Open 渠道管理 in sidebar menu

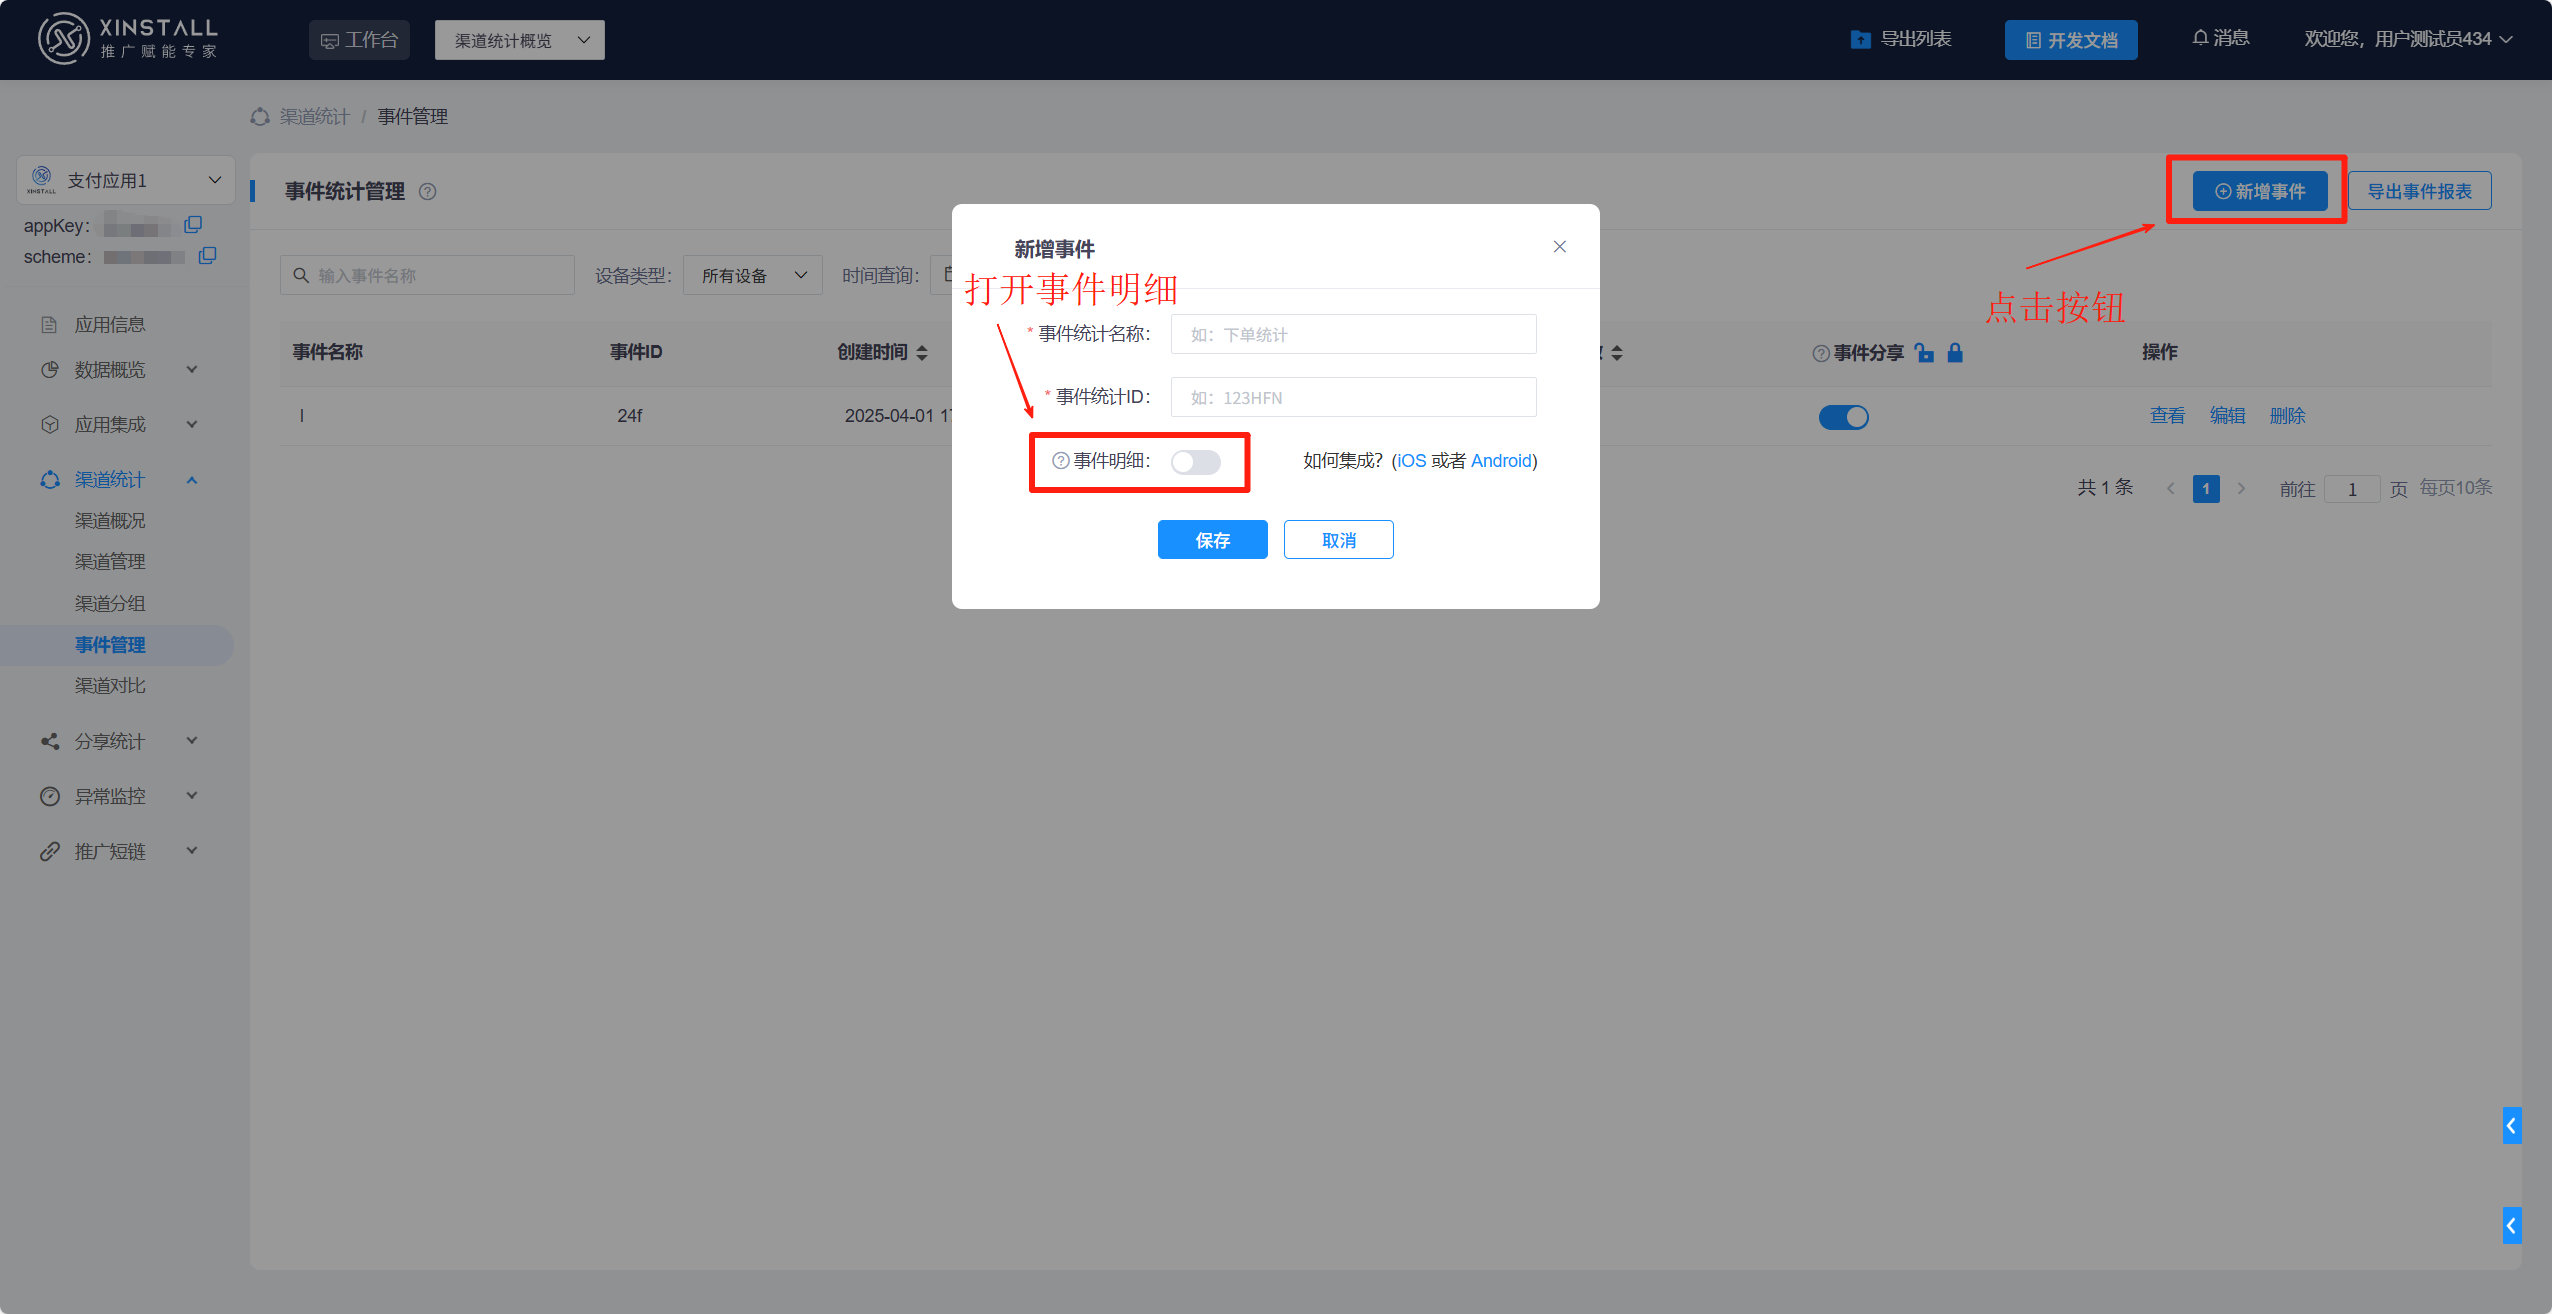[x=110, y=562]
